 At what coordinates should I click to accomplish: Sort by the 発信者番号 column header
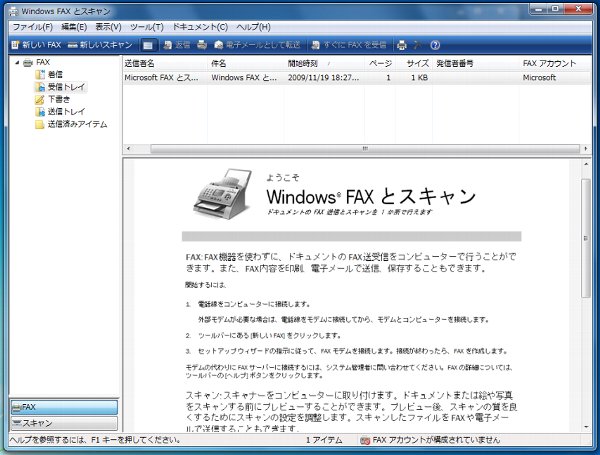[476, 63]
